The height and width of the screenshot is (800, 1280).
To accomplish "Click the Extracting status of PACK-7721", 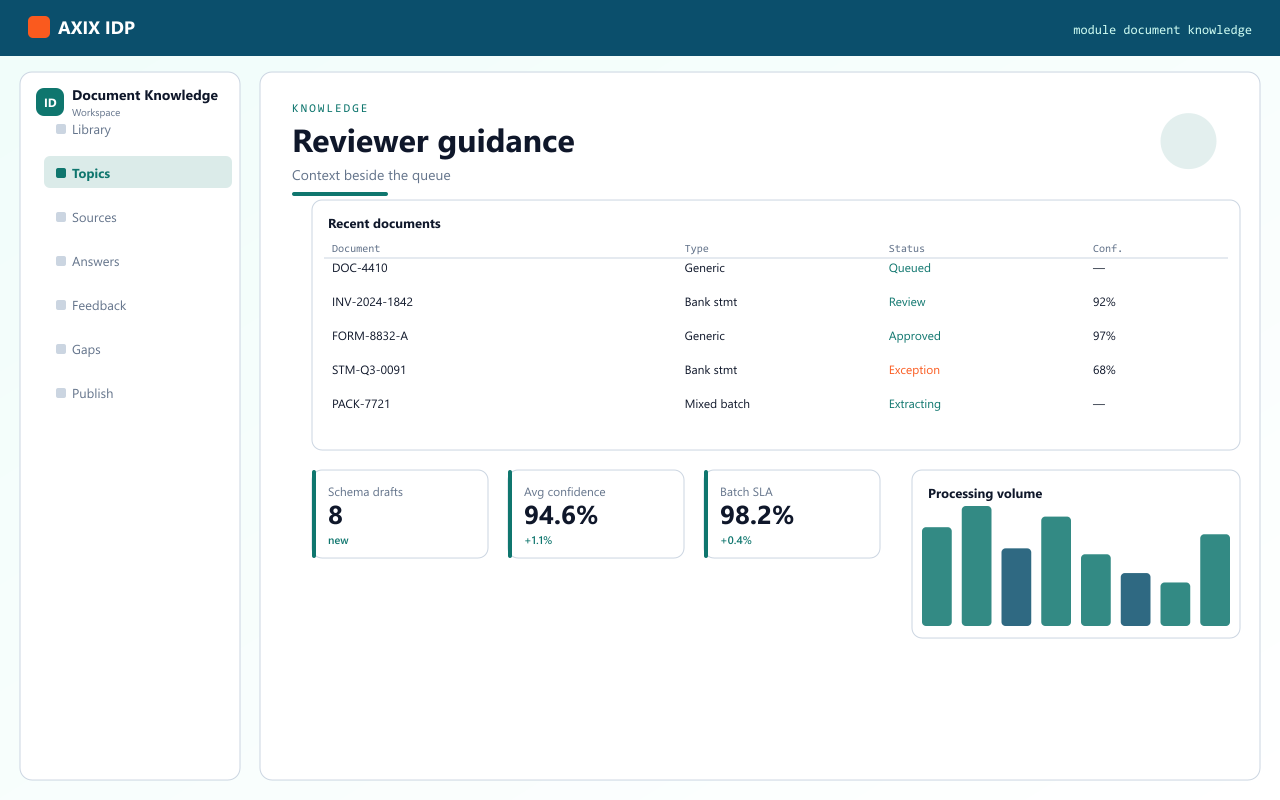I will point(915,404).
